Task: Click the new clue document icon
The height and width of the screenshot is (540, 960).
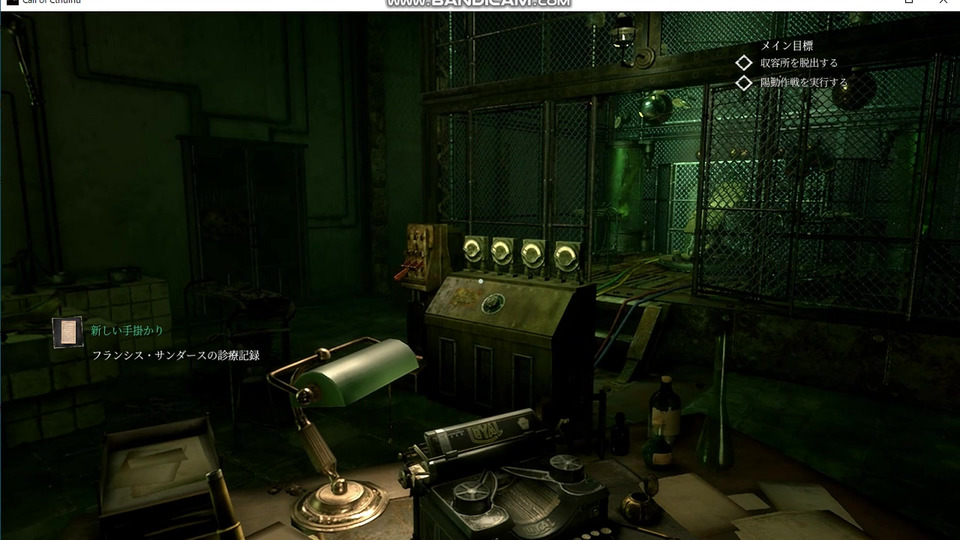Action: (67, 332)
